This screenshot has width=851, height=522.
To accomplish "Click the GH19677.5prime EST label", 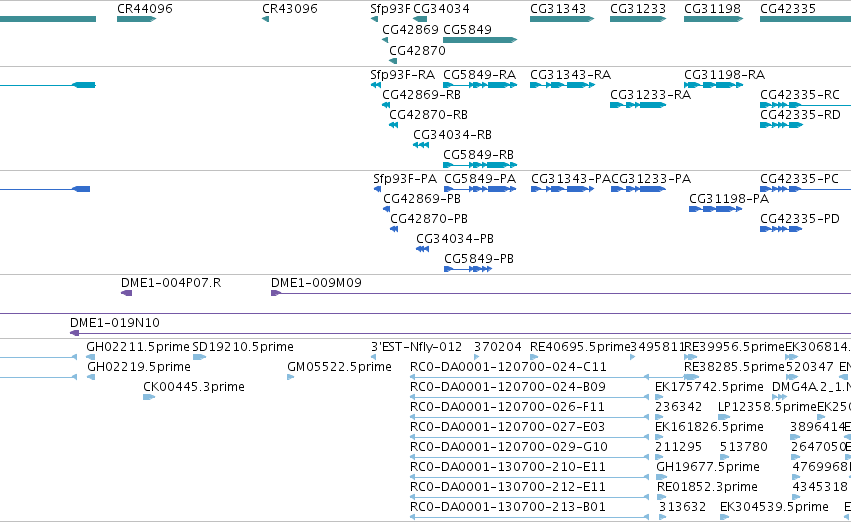I will (708, 467).
